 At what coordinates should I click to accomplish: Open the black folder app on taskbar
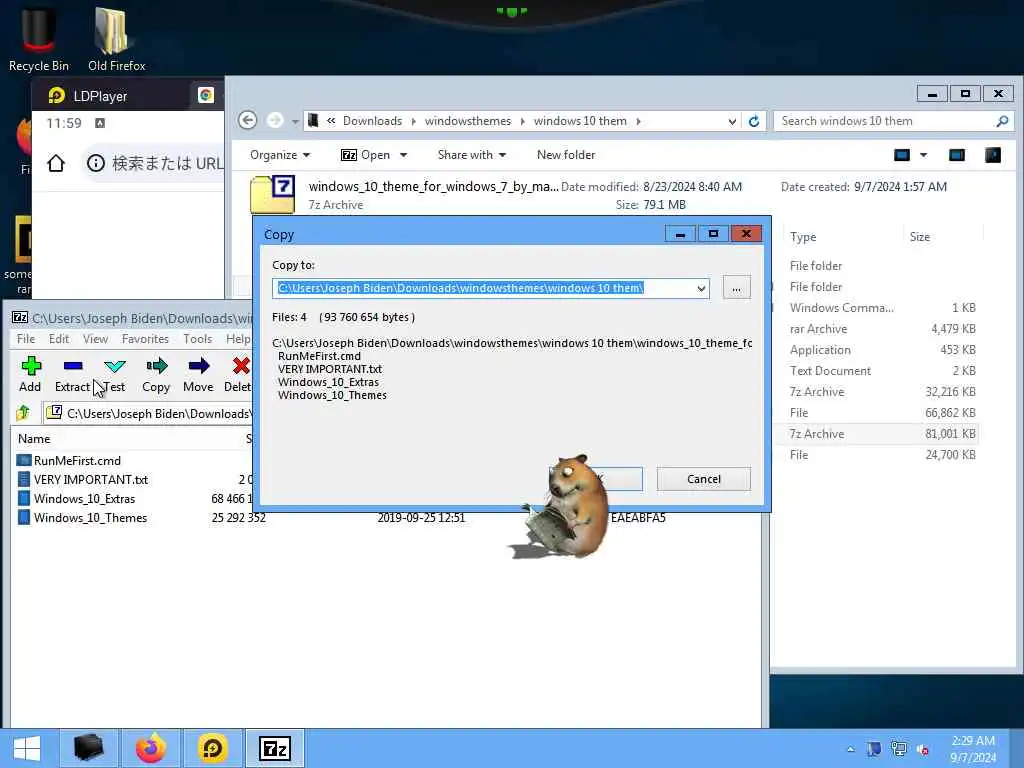click(x=89, y=748)
